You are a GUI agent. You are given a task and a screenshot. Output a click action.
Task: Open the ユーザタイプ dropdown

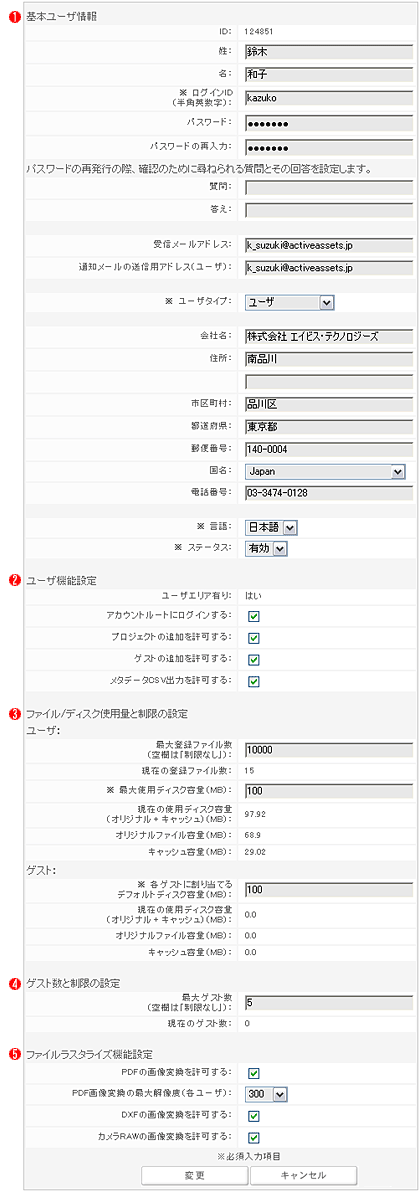click(x=289, y=302)
